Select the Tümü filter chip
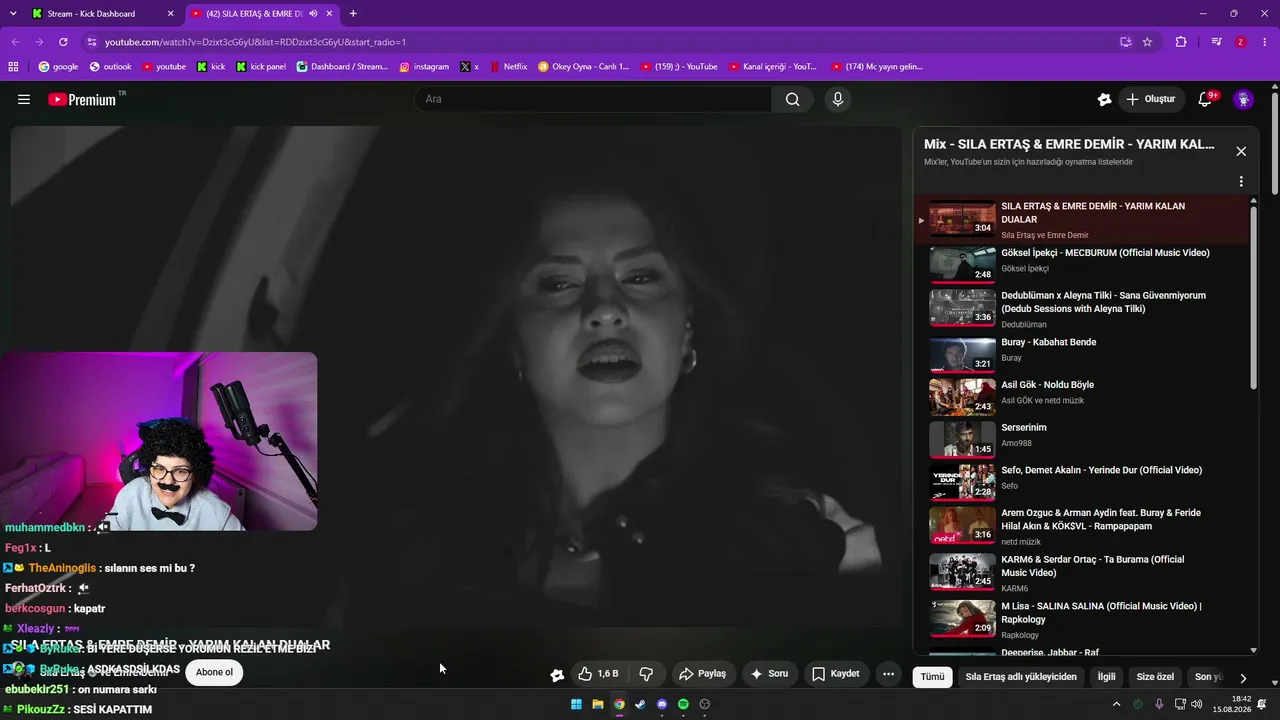1280x720 pixels. 932,677
